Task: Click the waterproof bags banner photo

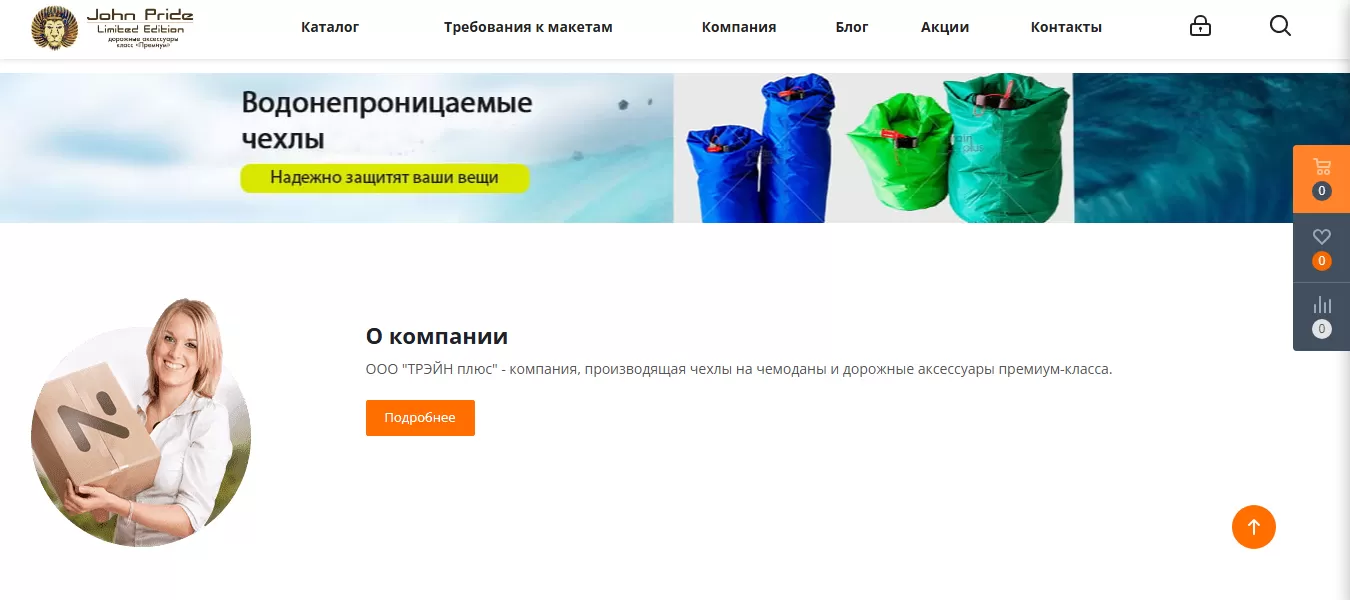Action: 873,148
